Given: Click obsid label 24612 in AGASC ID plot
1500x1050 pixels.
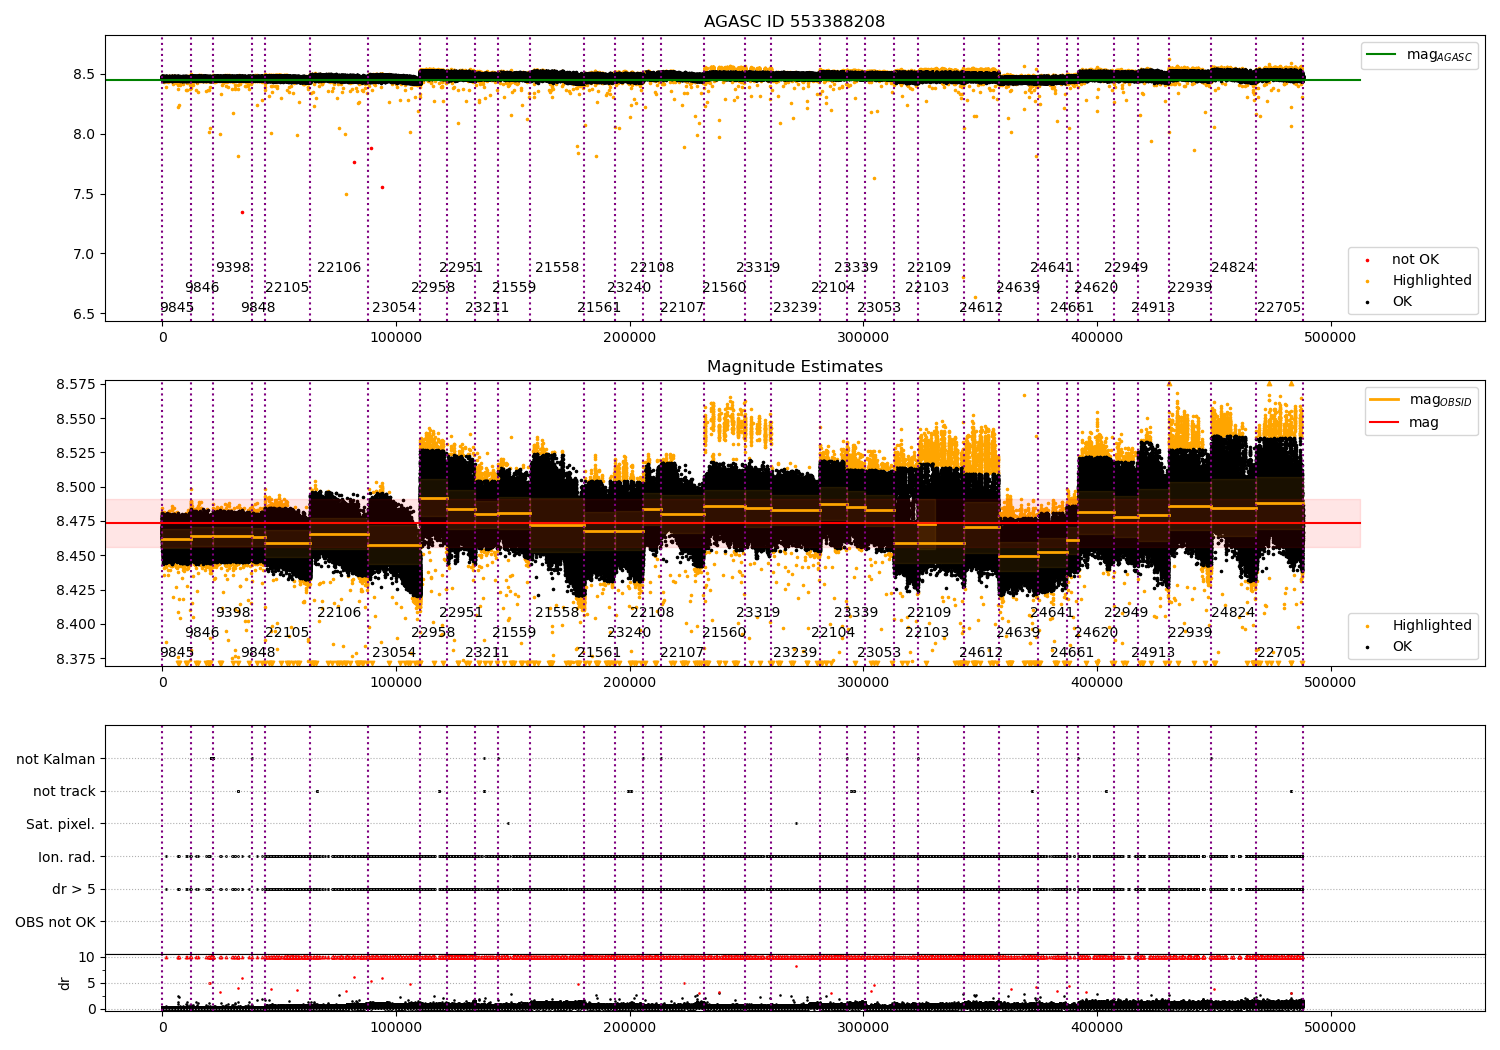Looking at the screenshot, I should click(981, 307).
